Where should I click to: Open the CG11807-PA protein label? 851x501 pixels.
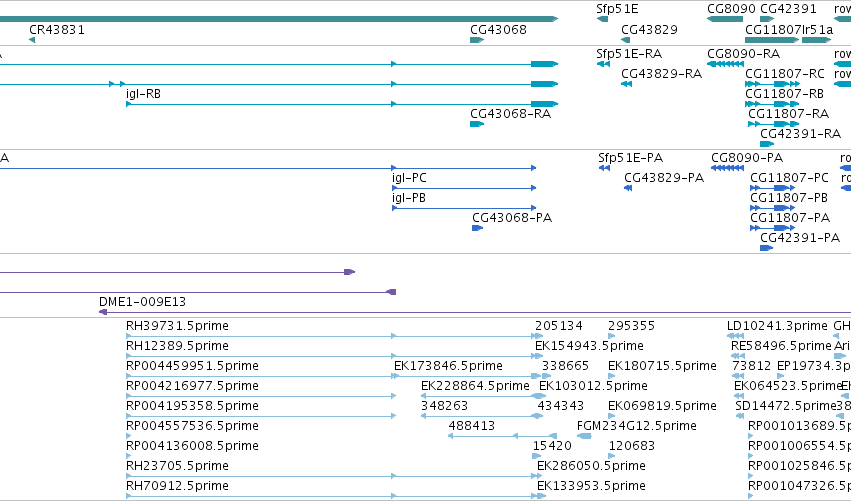(790, 218)
